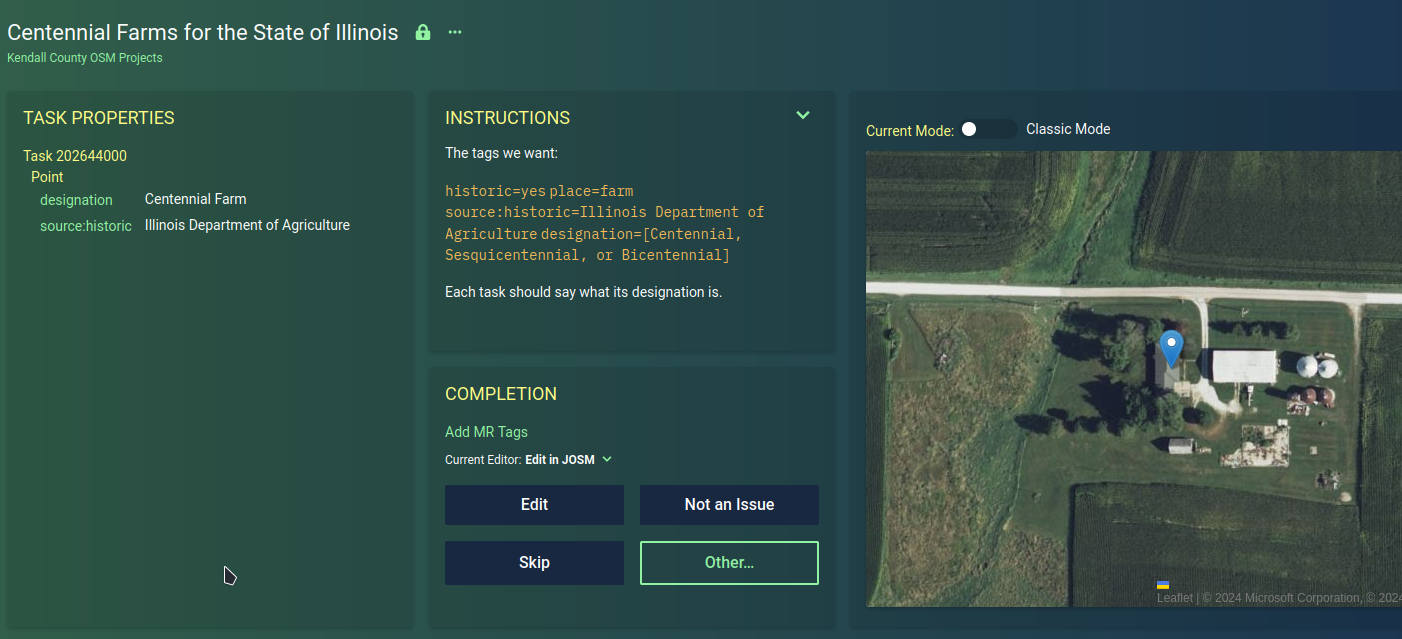
Task: Mark the task as Not an Issue
Action: [729, 505]
